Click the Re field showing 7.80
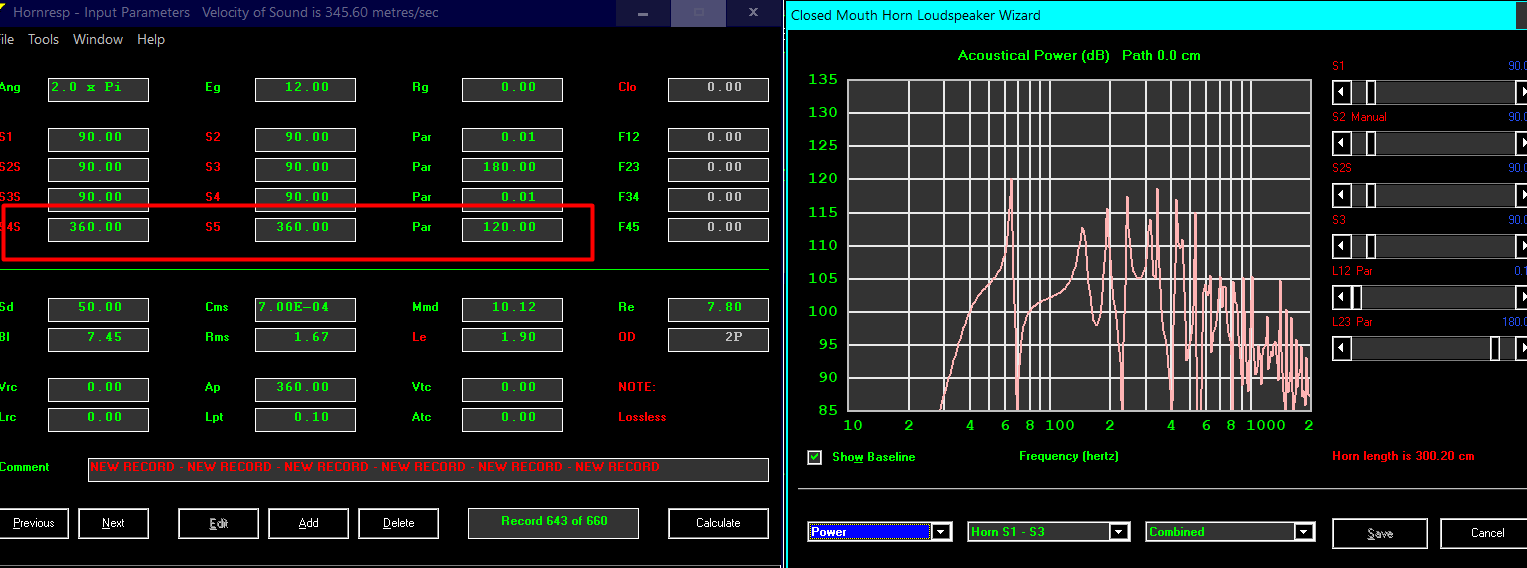The height and width of the screenshot is (568, 1527). coord(718,309)
